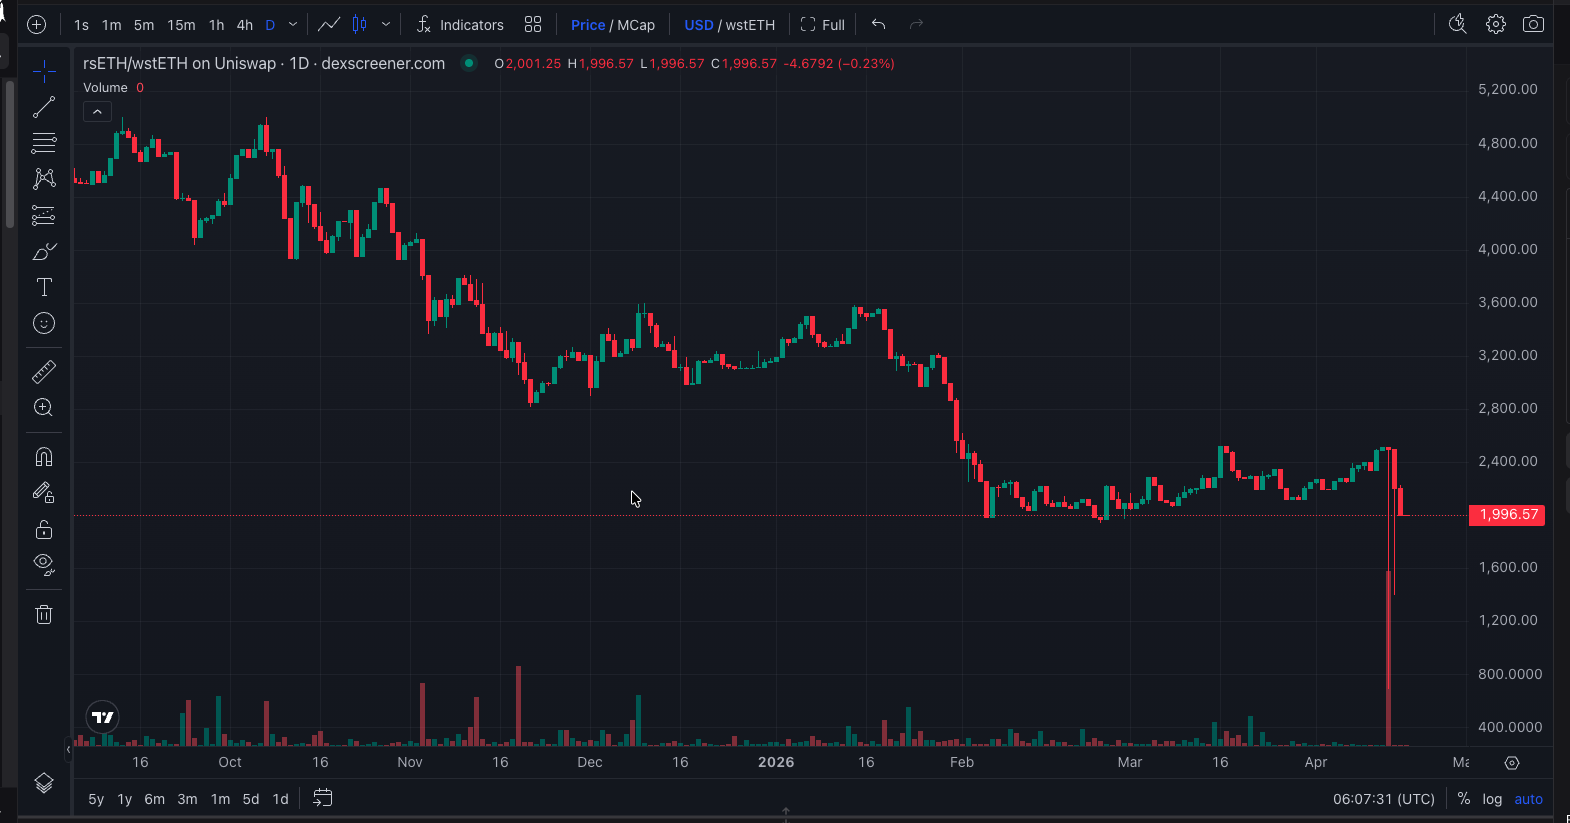The image size is (1570, 823).
Task: Remove all drawings with the trash icon
Action: [44, 614]
